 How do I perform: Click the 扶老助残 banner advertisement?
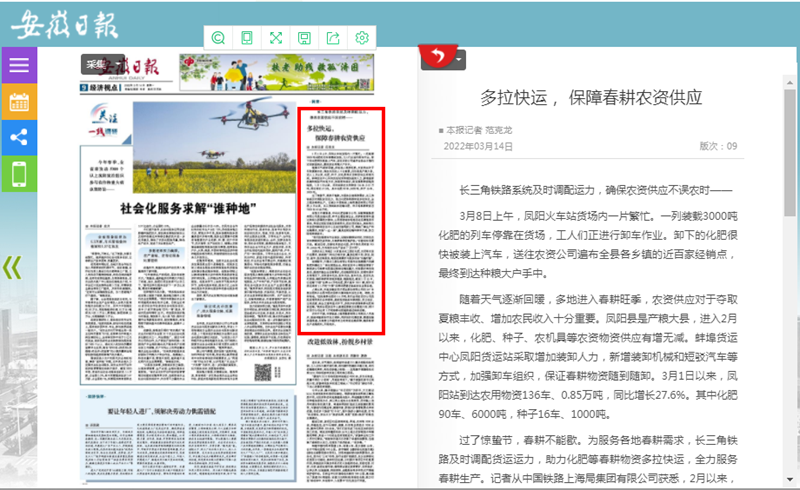[x=277, y=72]
